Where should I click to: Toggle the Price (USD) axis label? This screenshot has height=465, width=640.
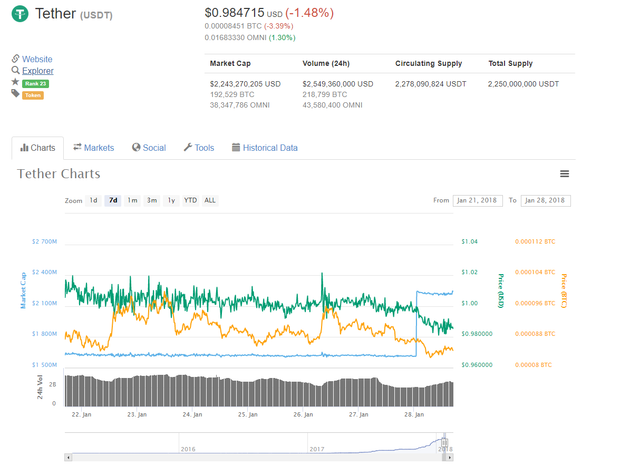click(x=501, y=290)
